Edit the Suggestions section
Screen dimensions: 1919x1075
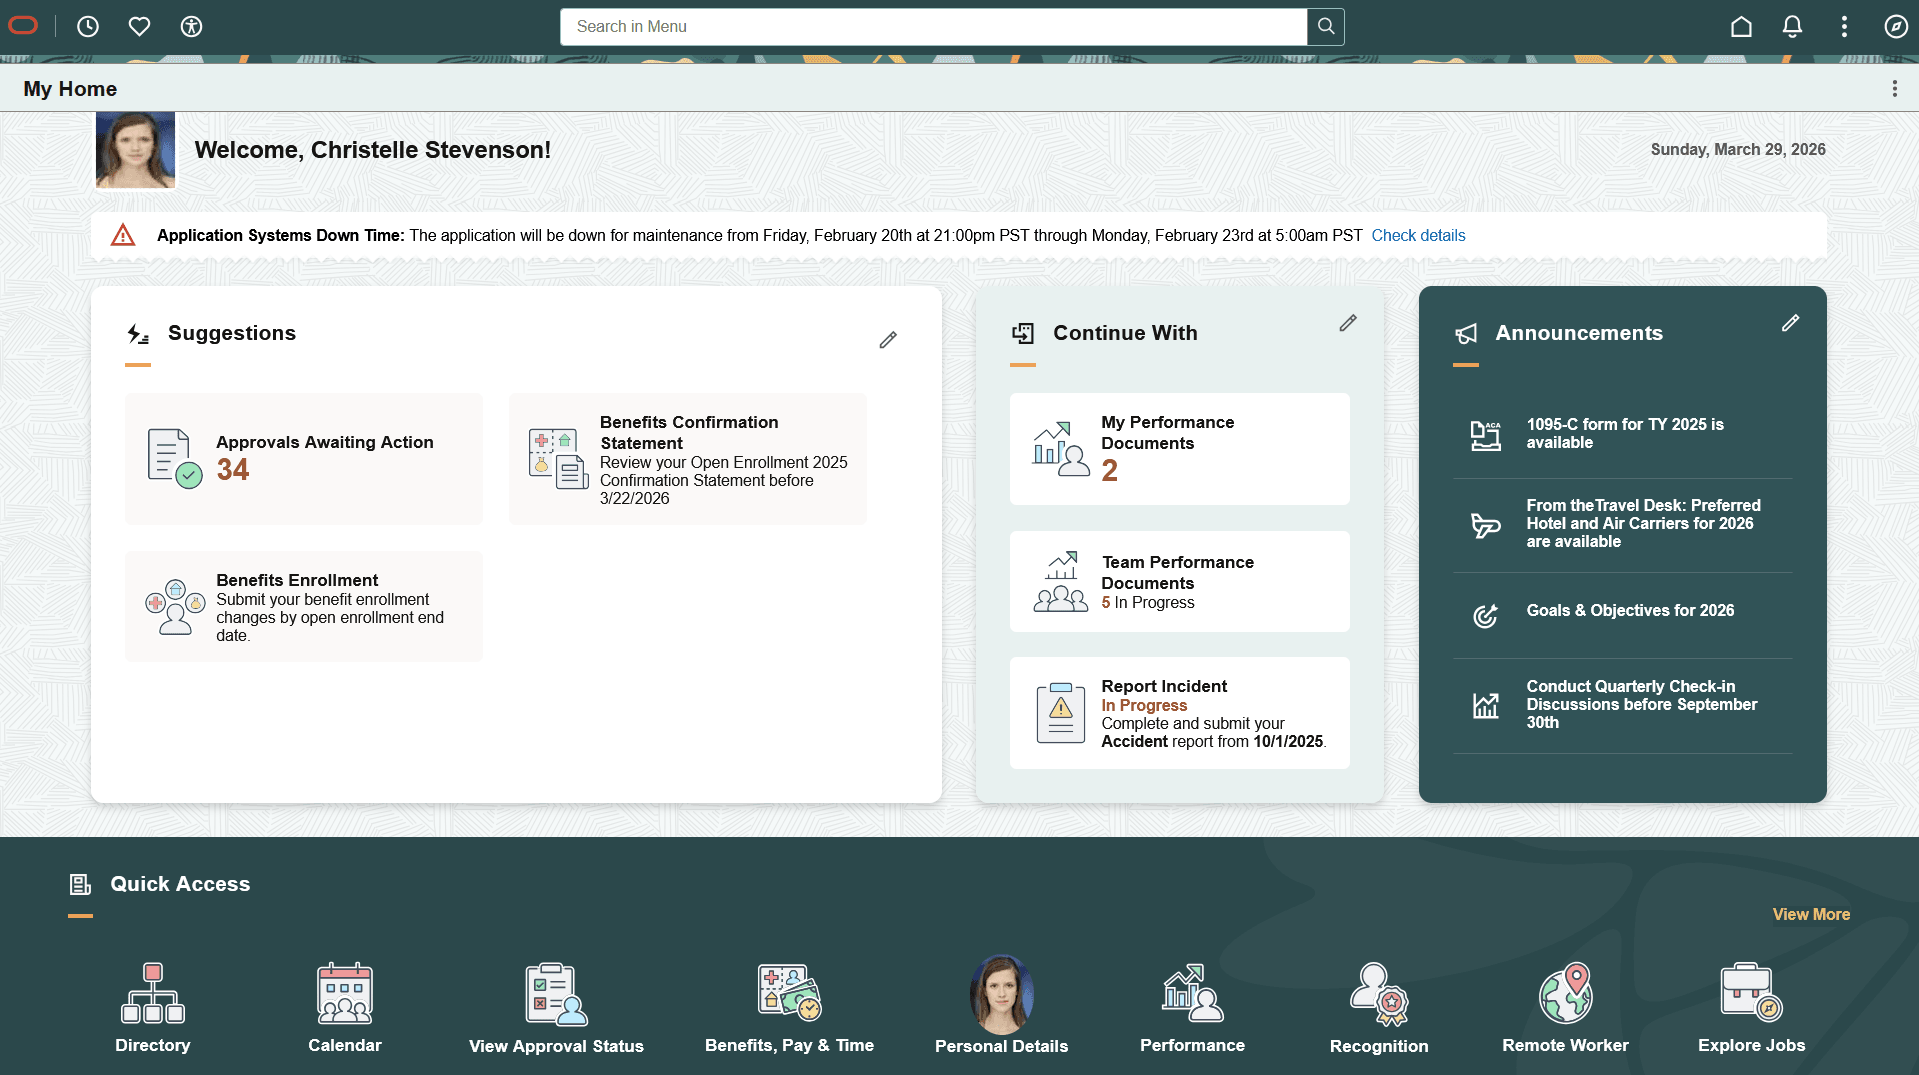pos(888,340)
